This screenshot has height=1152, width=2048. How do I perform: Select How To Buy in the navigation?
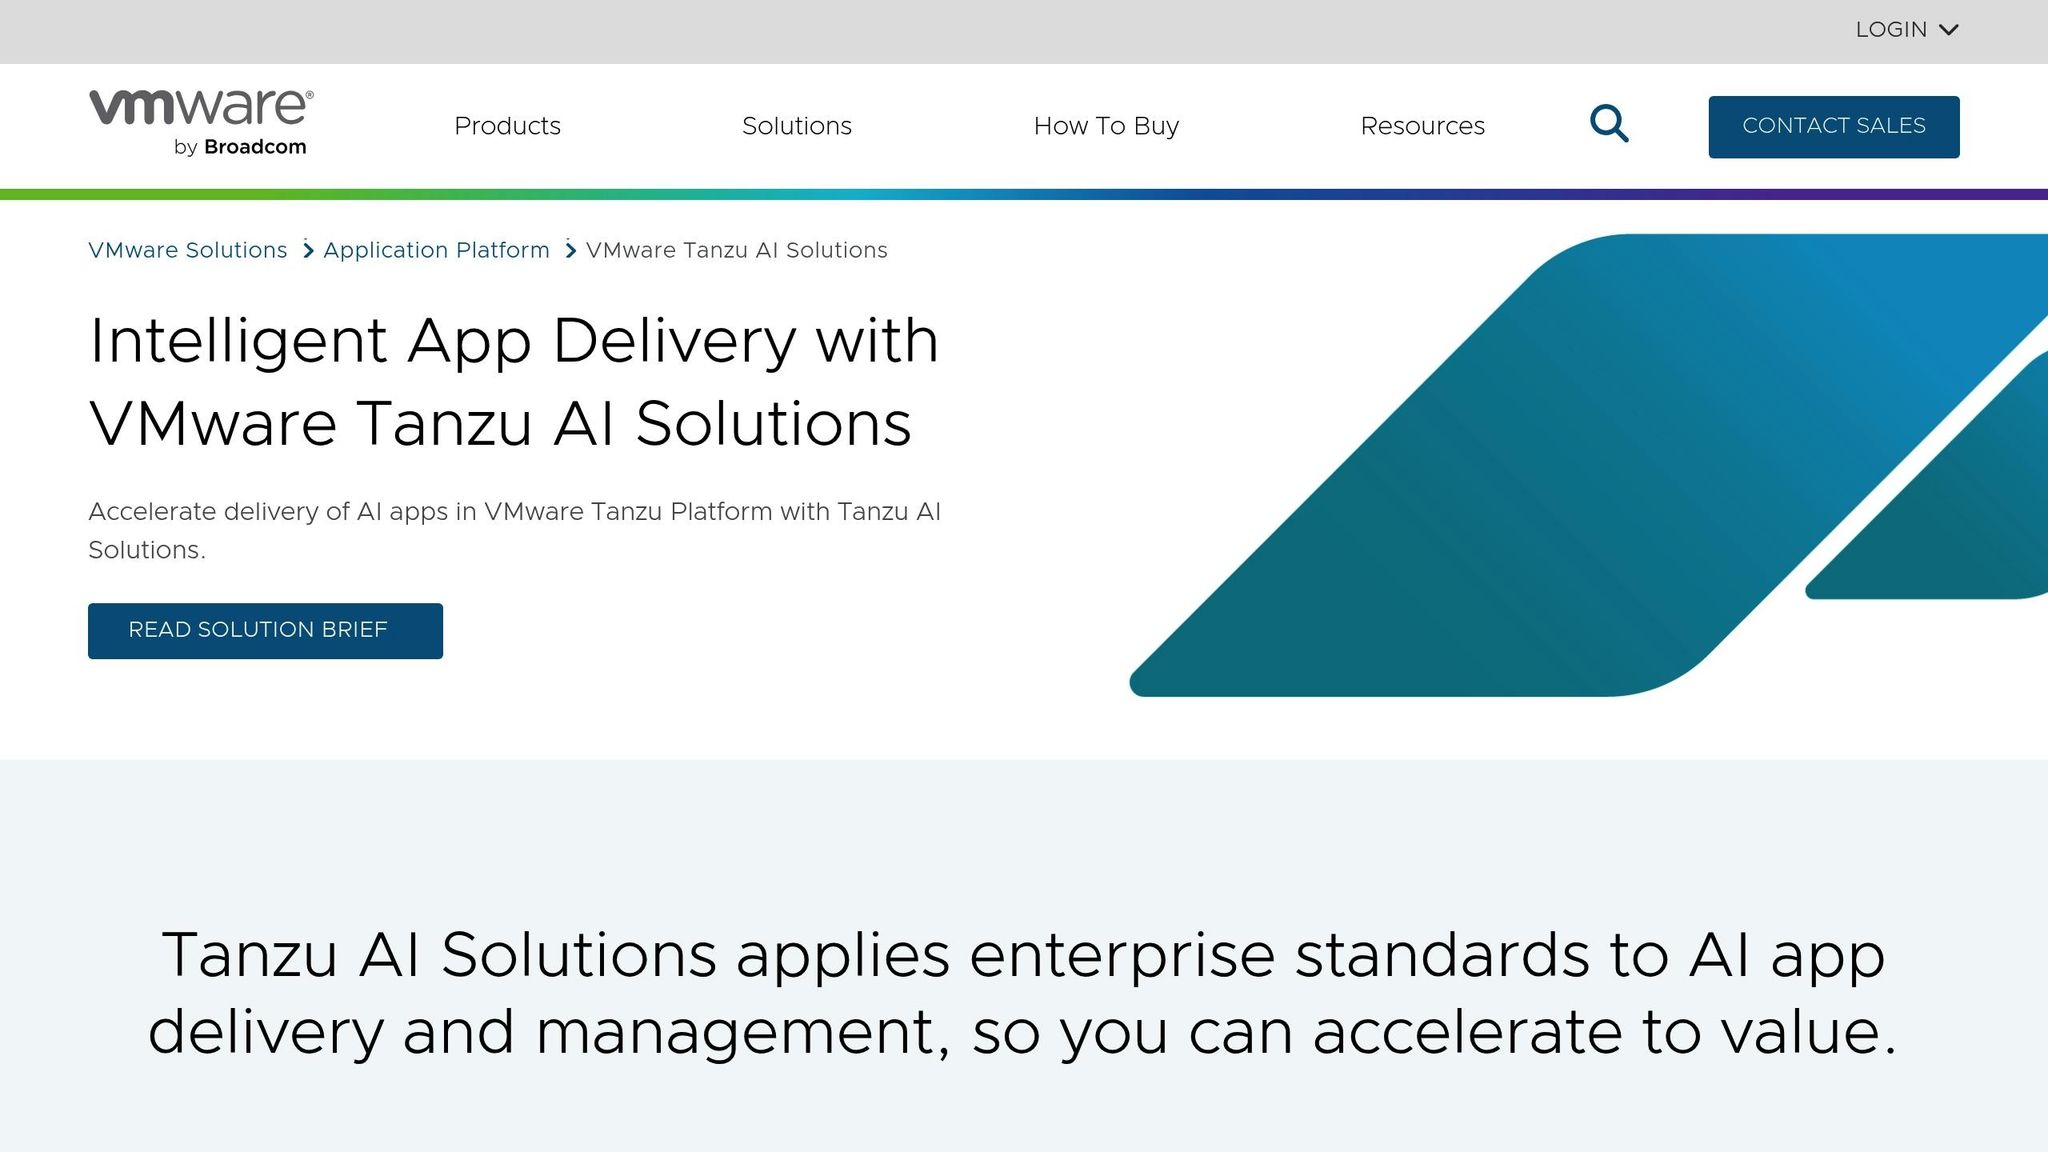[1106, 126]
